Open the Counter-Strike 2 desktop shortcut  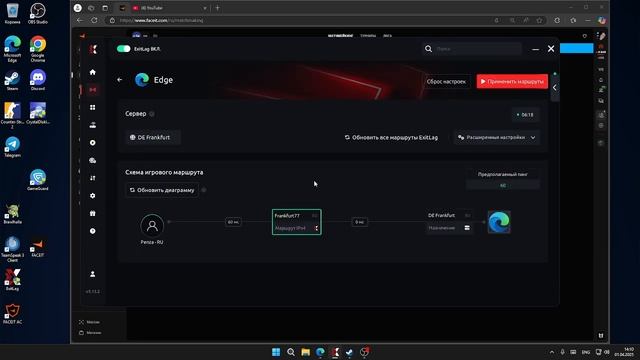12,116
